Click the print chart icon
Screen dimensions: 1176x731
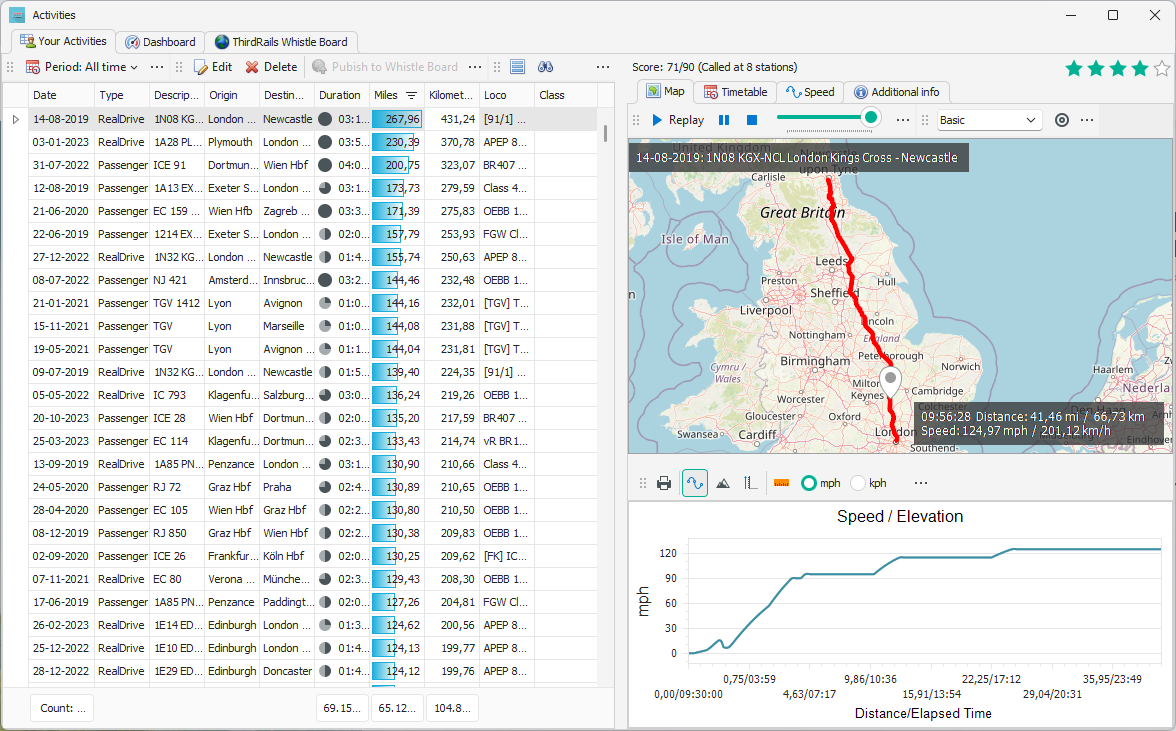click(664, 483)
